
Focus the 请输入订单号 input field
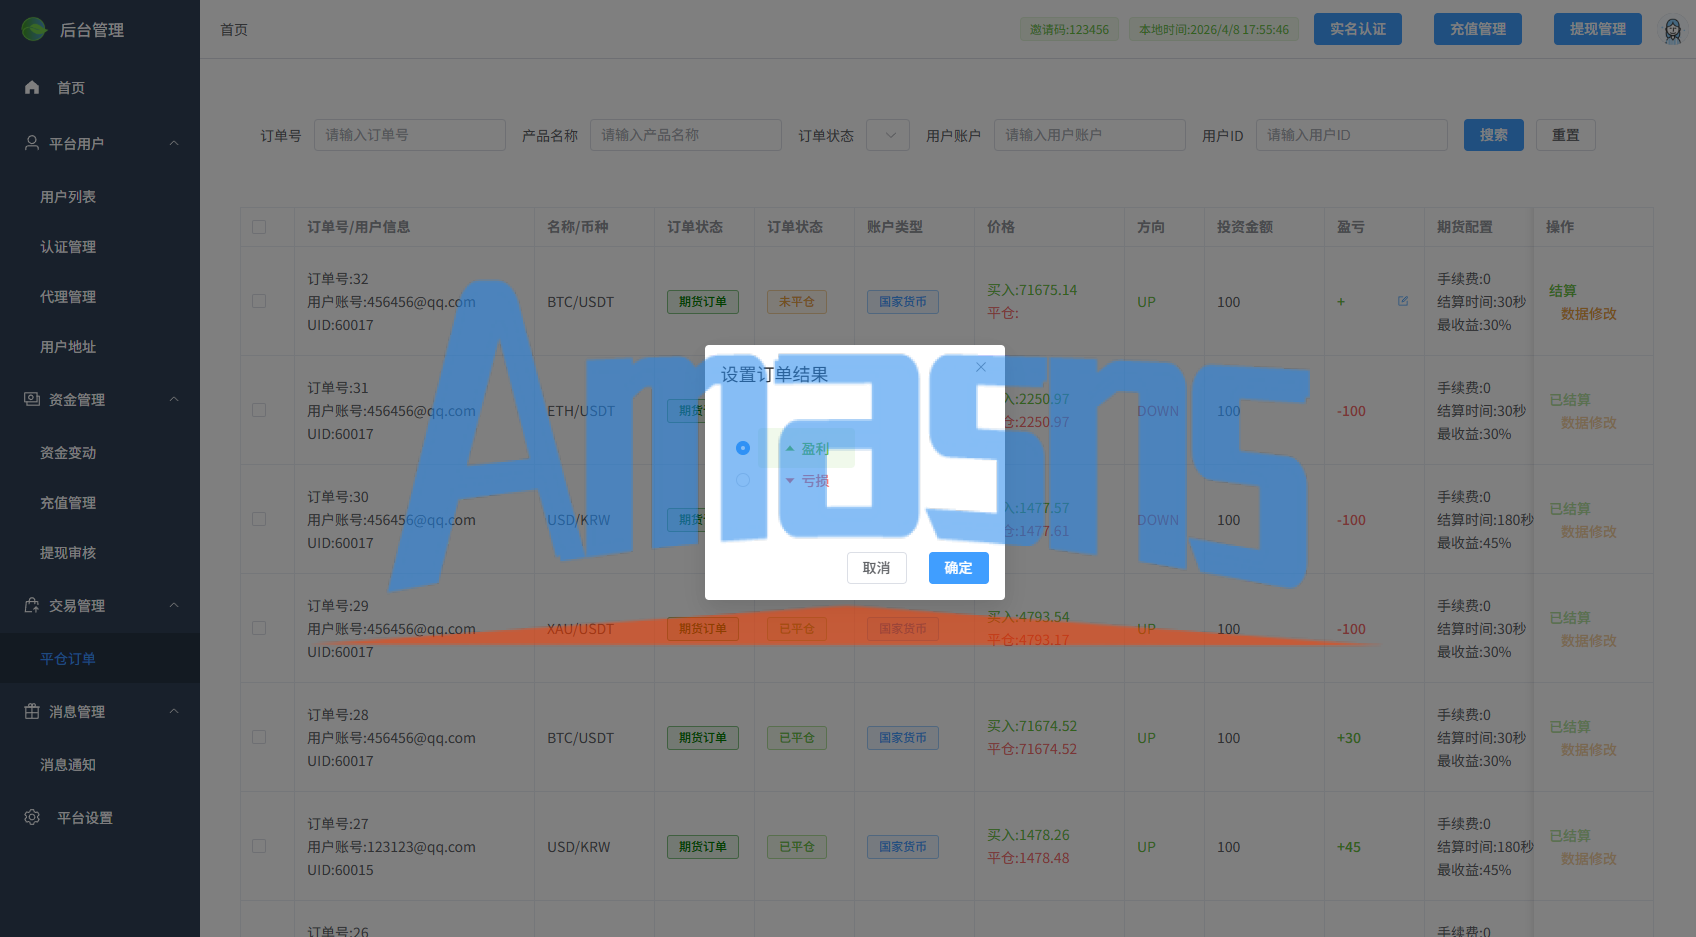pos(410,135)
